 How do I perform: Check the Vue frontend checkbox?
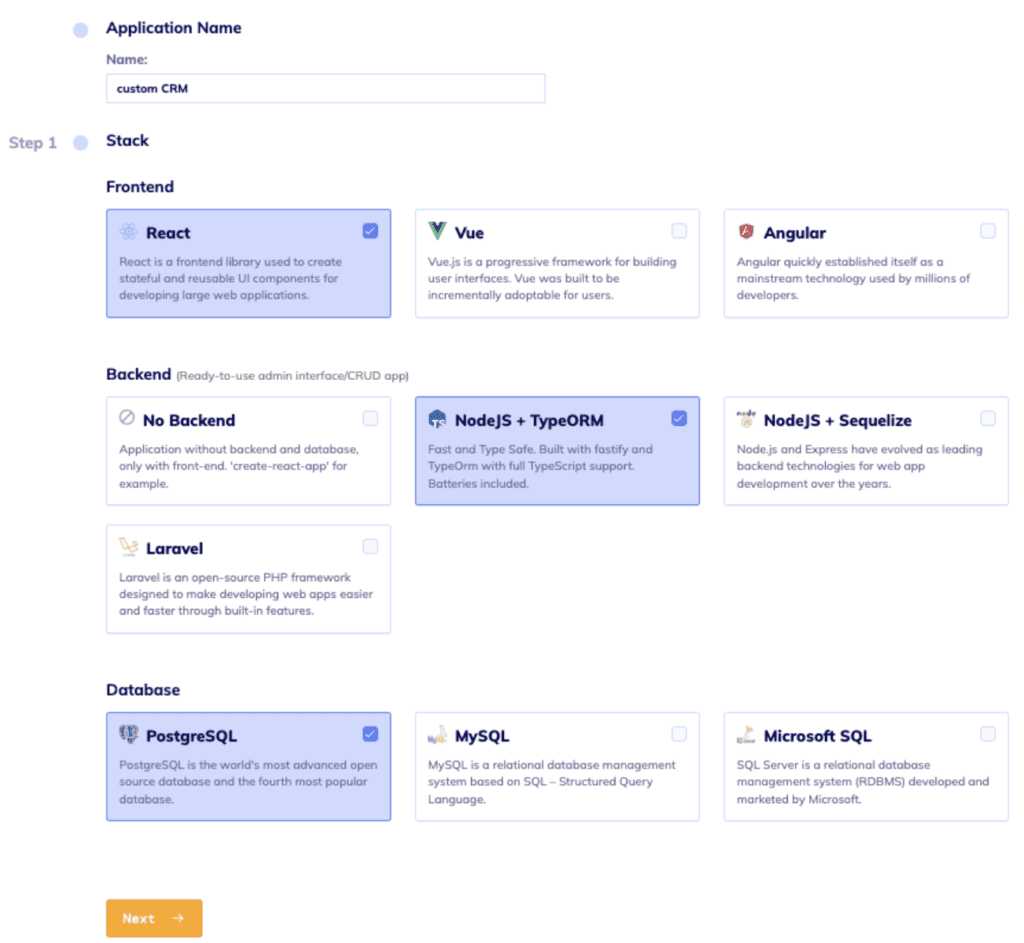(x=679, y=231)
